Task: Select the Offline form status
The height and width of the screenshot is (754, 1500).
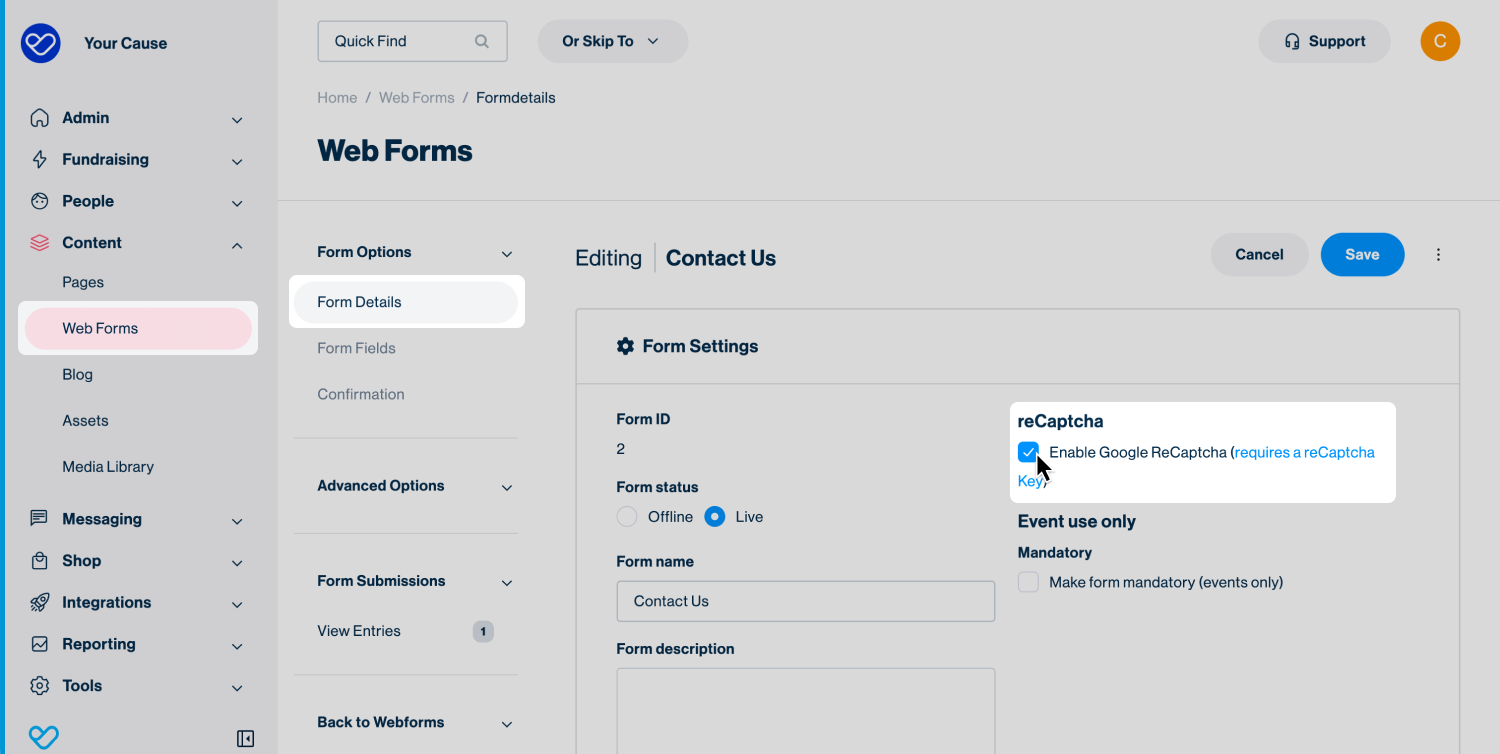Action: (627, 517)
